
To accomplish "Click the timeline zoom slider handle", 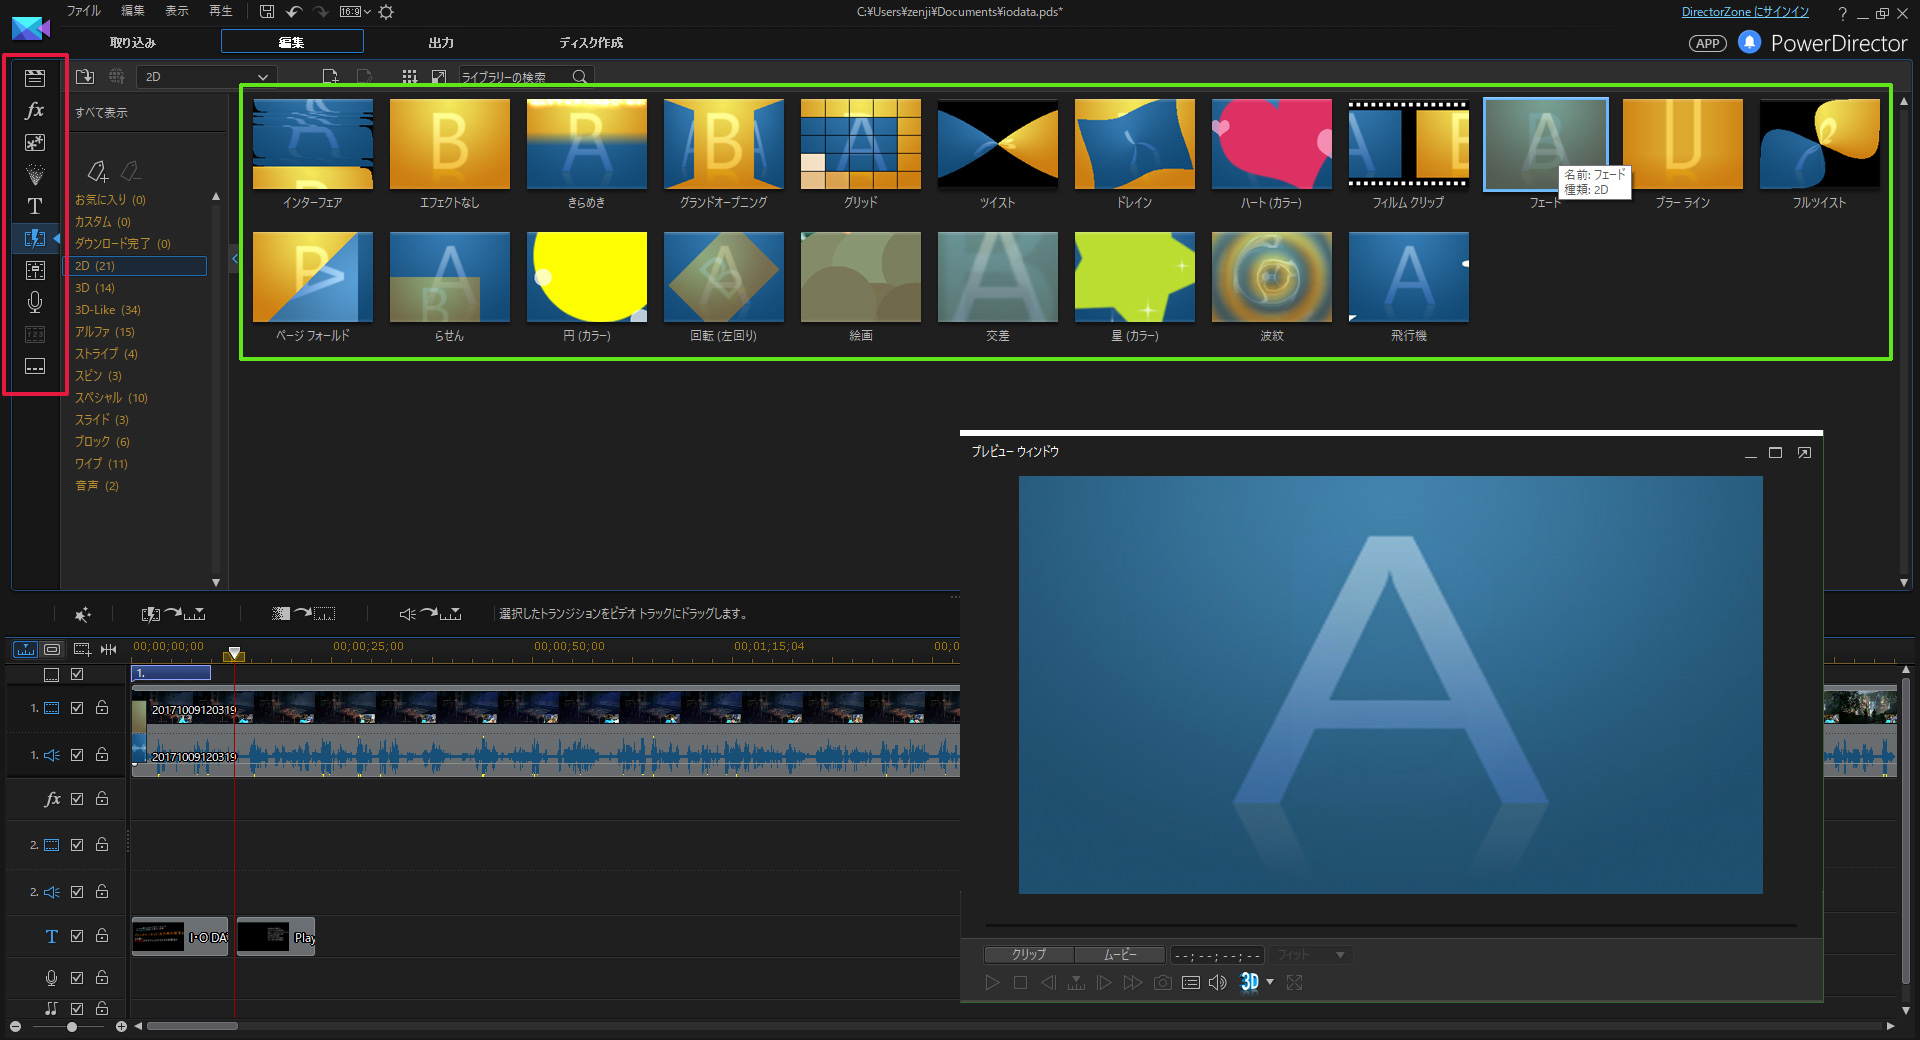I will [72, 1027].
